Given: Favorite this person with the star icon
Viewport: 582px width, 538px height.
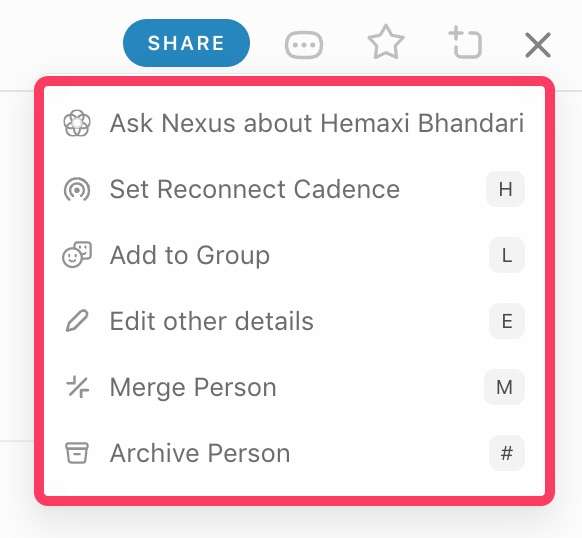Looking at the screenshot, I should tap(386, 43).
